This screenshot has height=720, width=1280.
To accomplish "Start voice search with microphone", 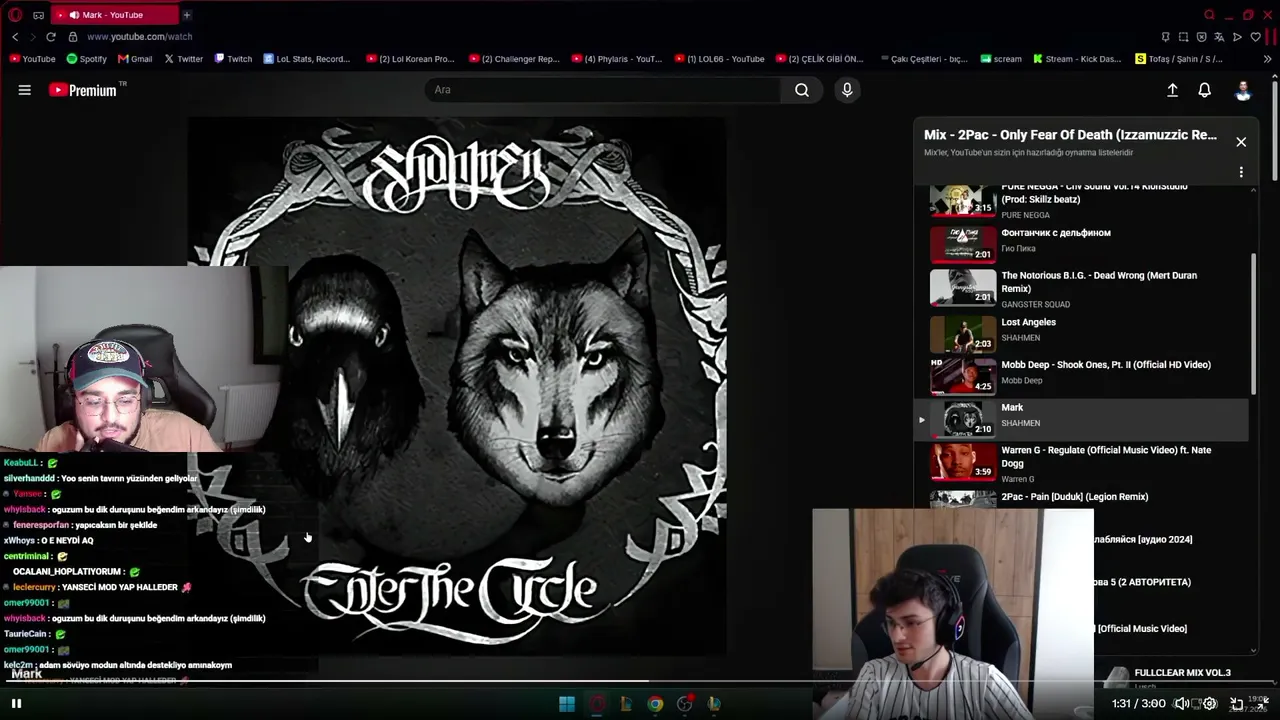I will point(847,90).
